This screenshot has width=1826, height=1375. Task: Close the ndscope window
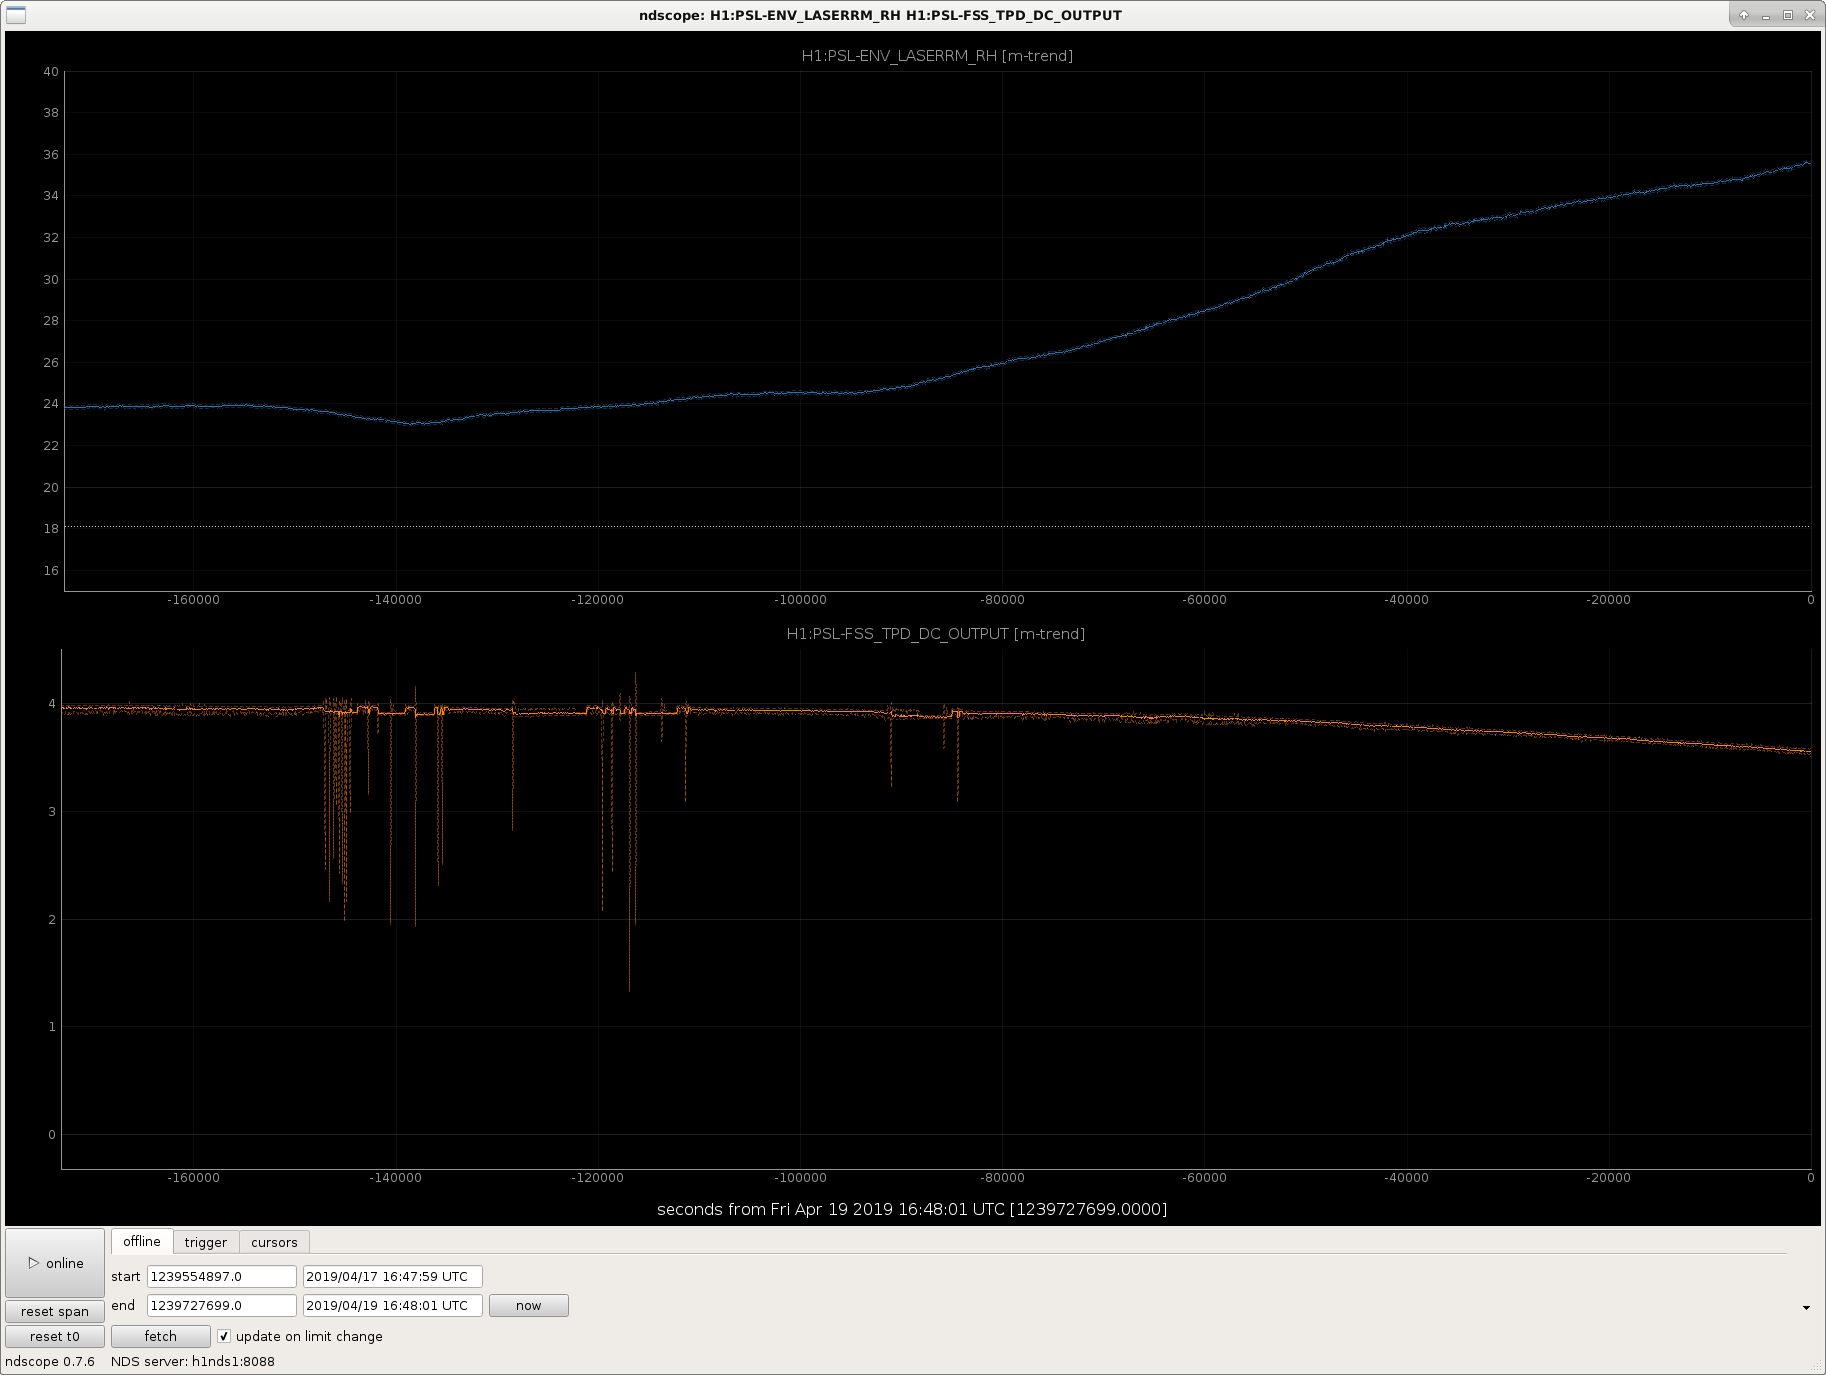[x=1810, y=15]
